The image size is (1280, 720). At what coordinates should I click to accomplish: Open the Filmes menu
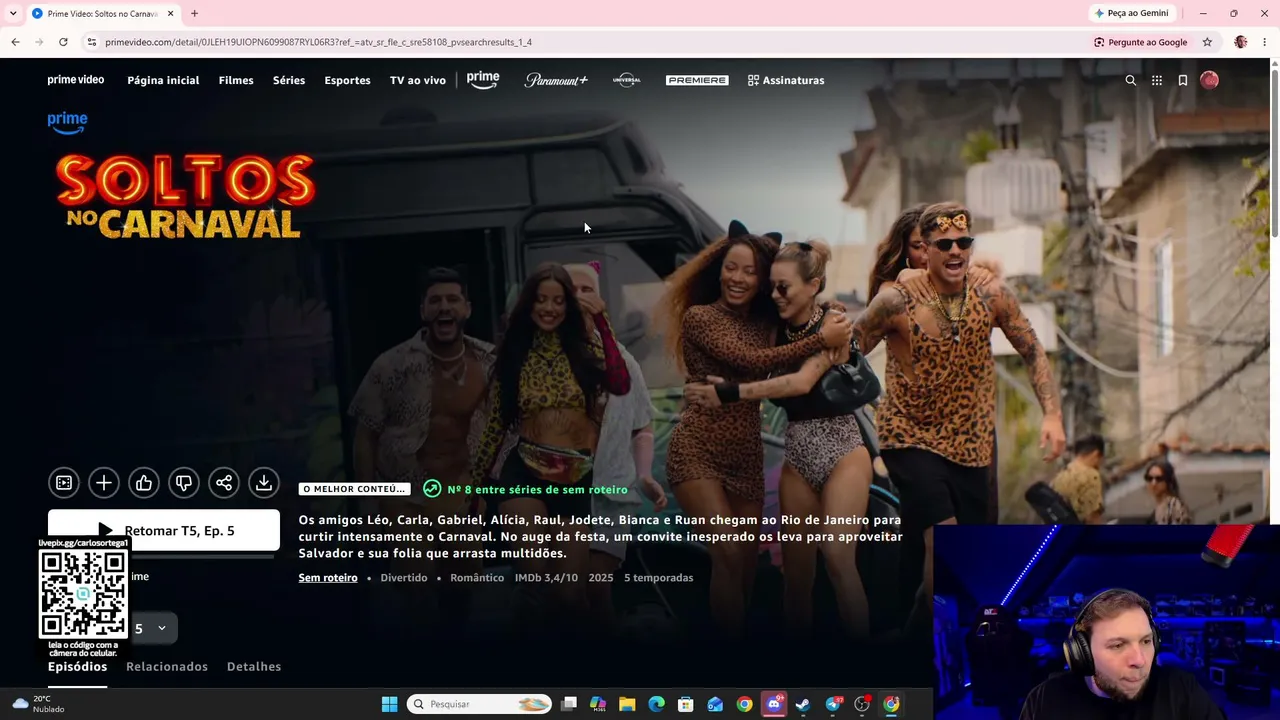[236, 80]
